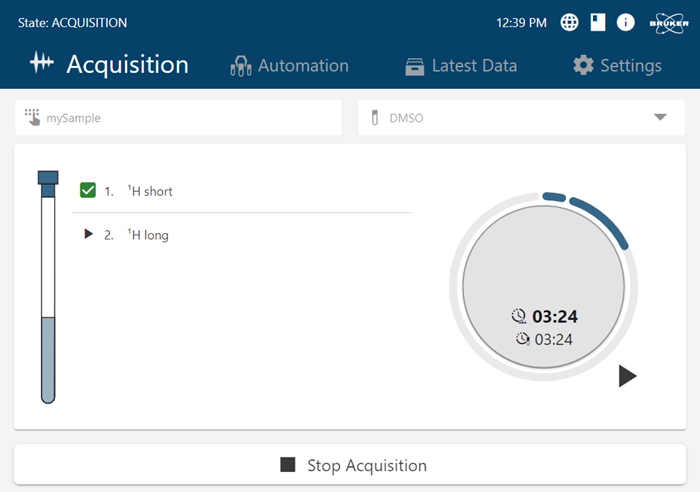Image resolution: width=700 pixels, height=492 pixels.
Task: Toggle the 1H short checkbox
Action: (x=88, y=190)
